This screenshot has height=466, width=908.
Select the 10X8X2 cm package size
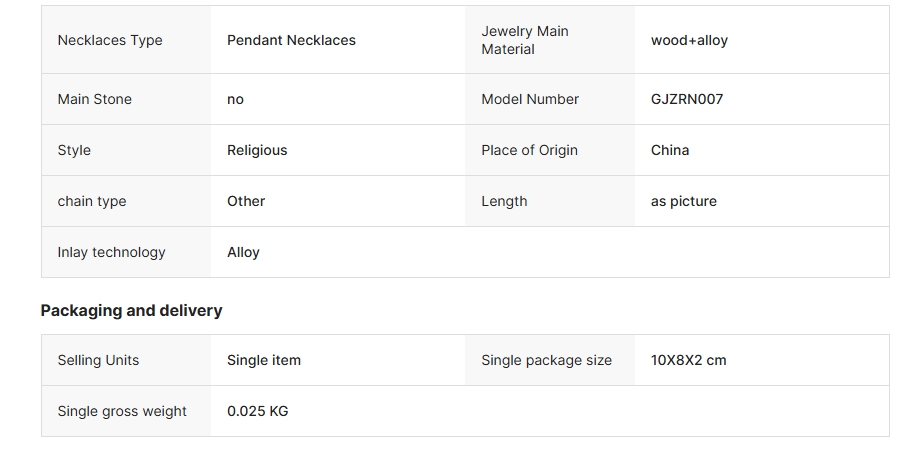click(689, 360)
